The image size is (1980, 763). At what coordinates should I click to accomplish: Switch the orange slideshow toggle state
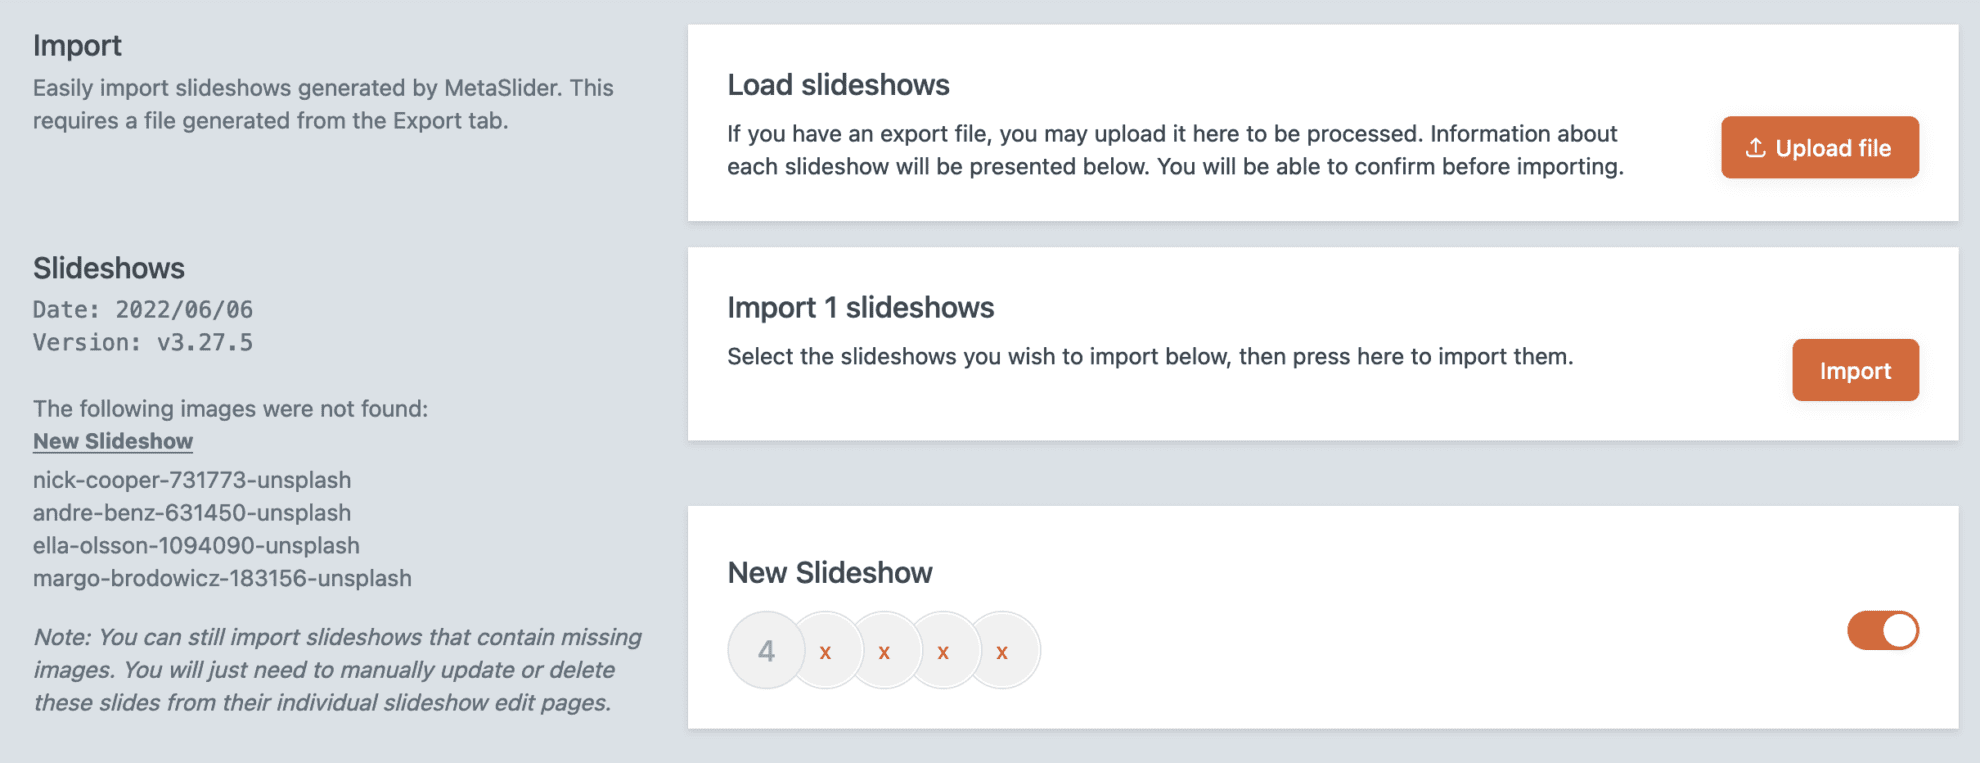(1883, 631)
